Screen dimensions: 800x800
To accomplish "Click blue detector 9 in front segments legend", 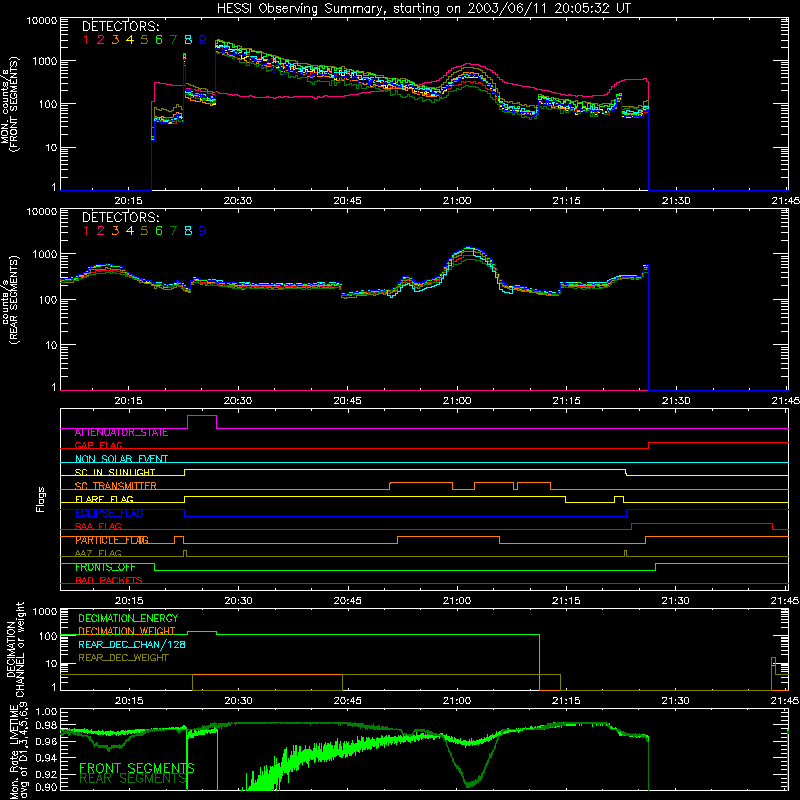I will point(203,40).
